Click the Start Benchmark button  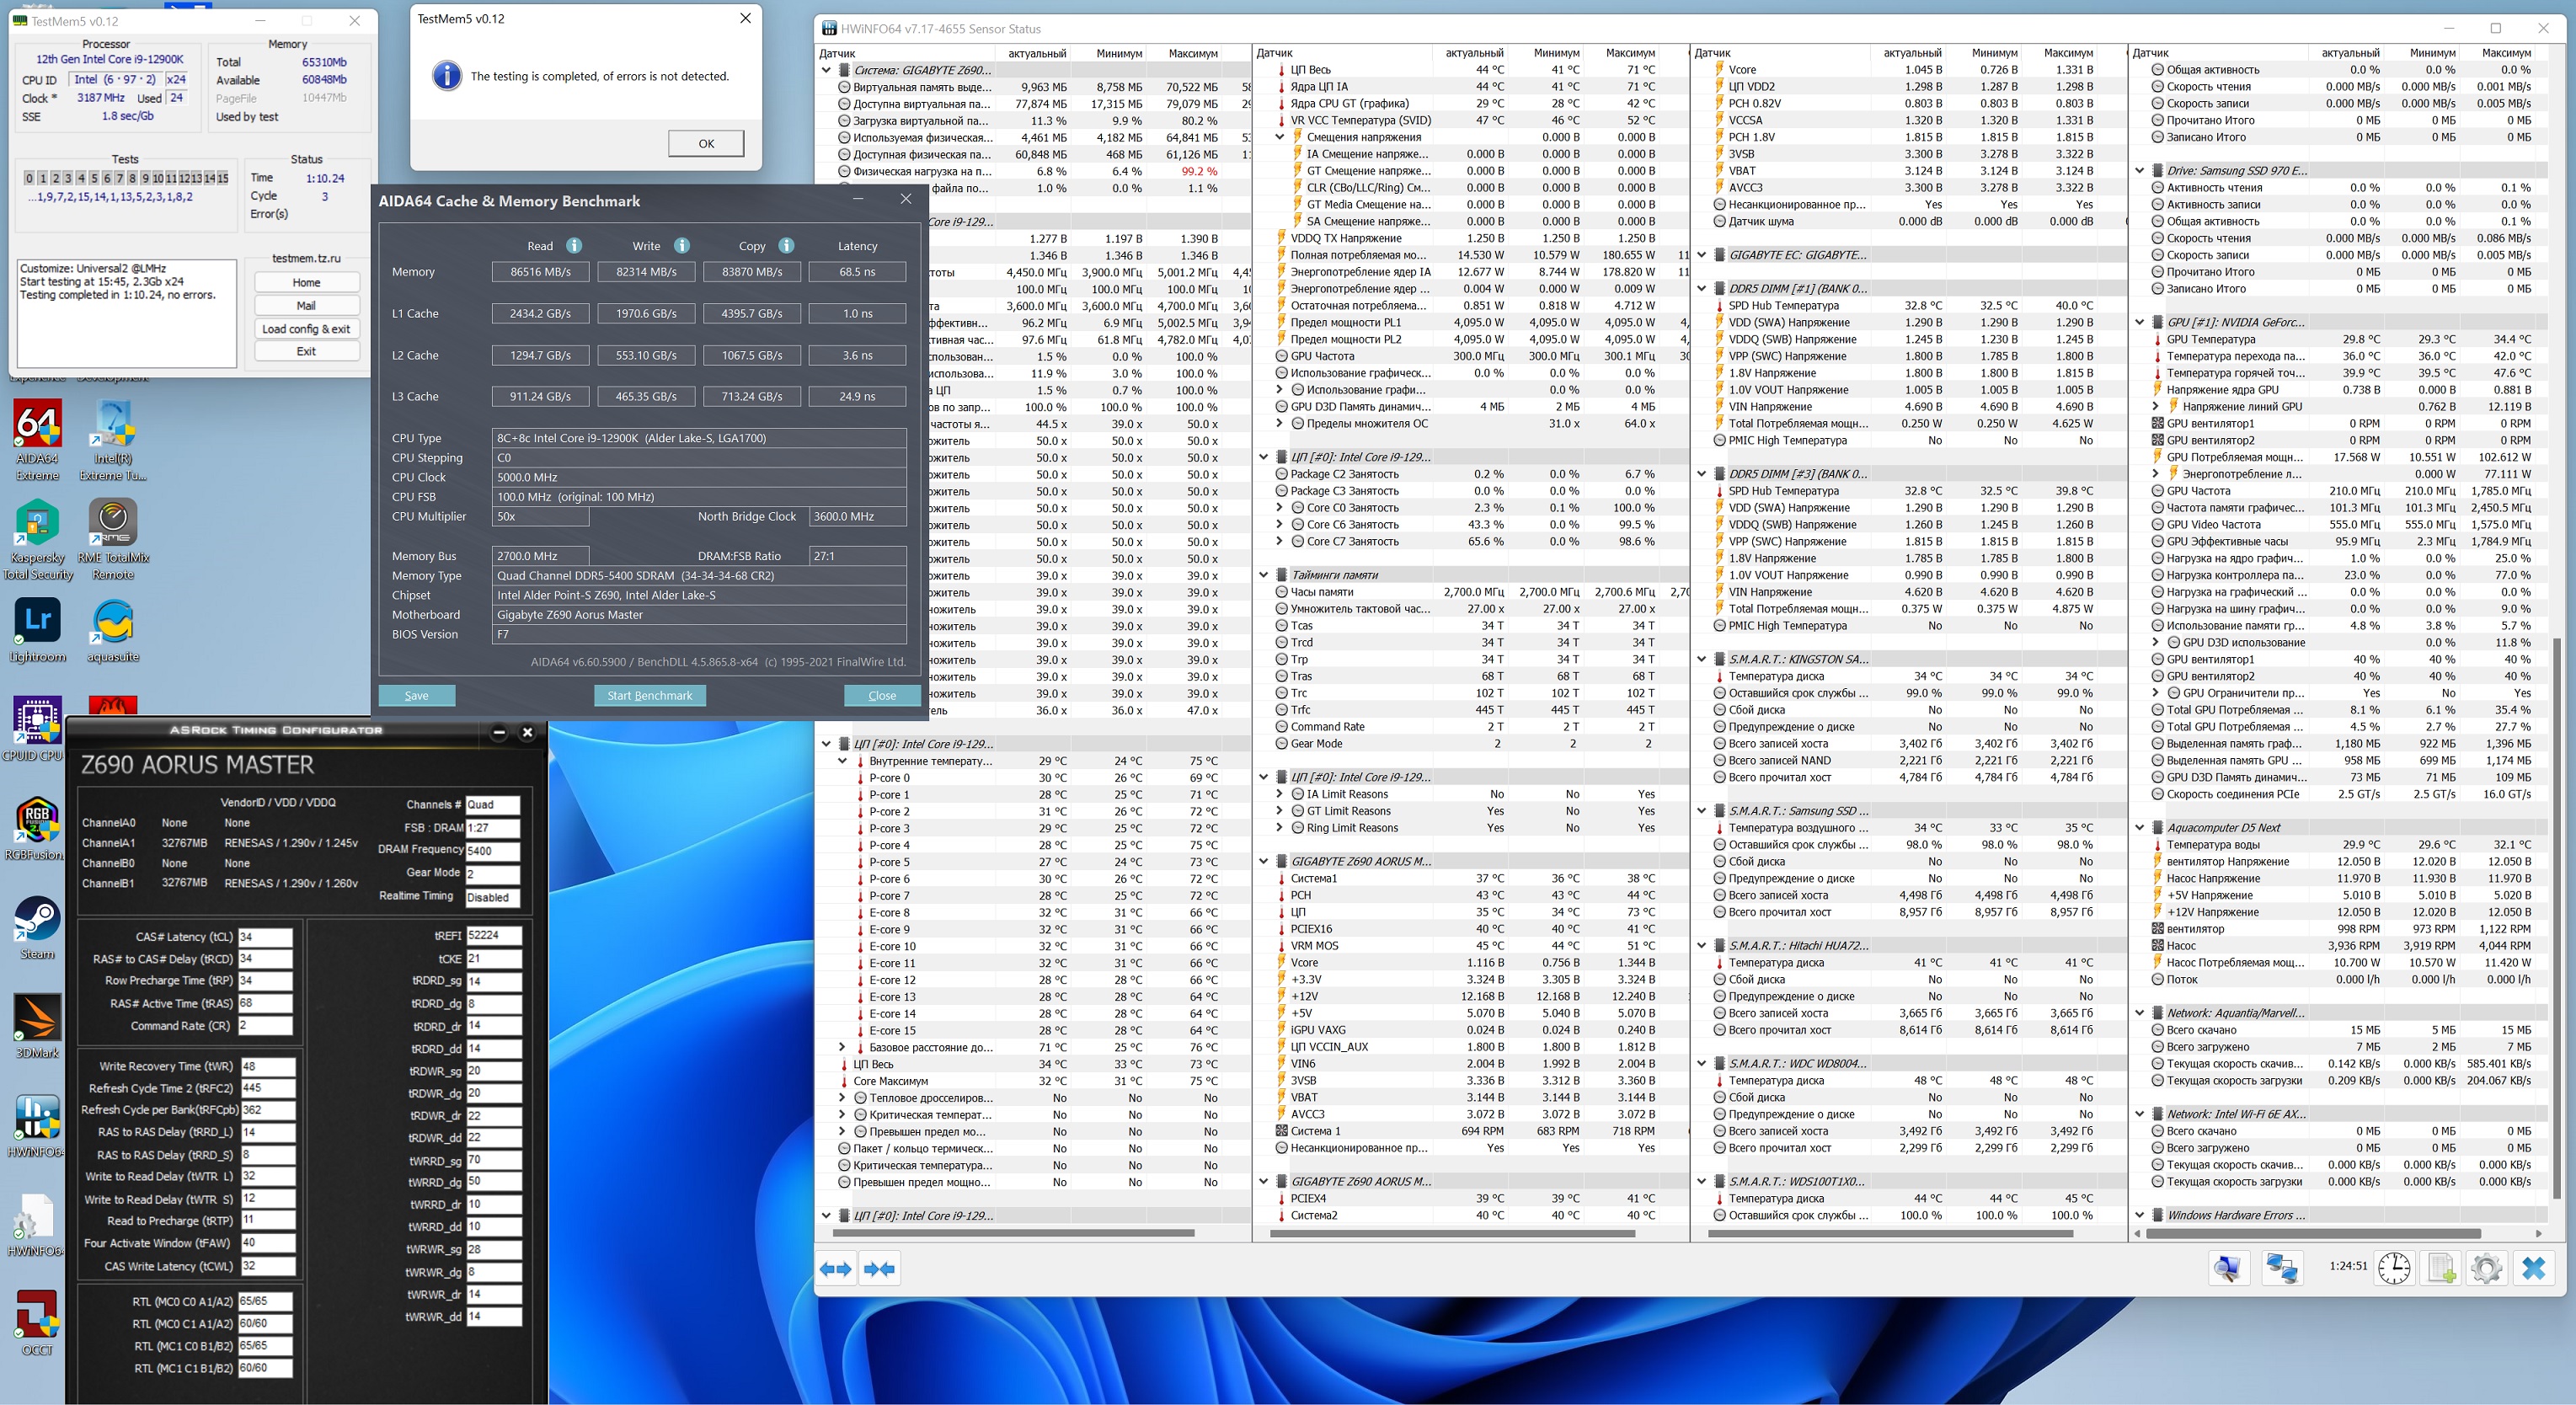coord(649,695)
